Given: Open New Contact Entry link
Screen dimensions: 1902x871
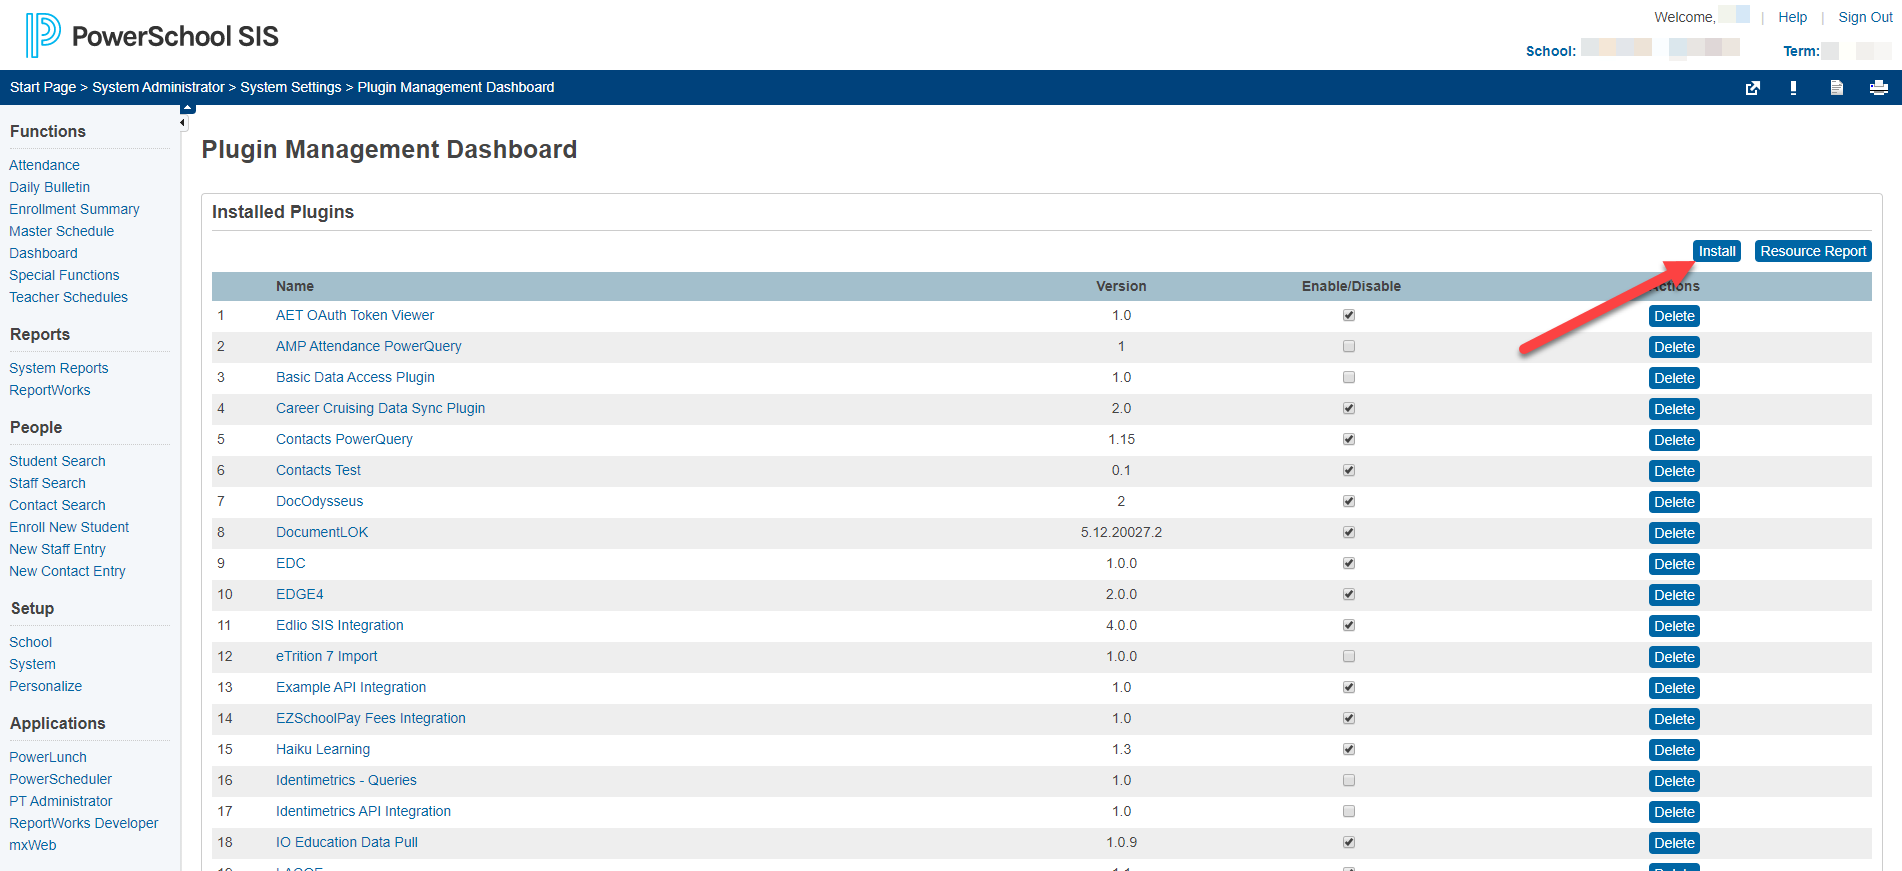Looking at the screenshot, I should point(67,571).
